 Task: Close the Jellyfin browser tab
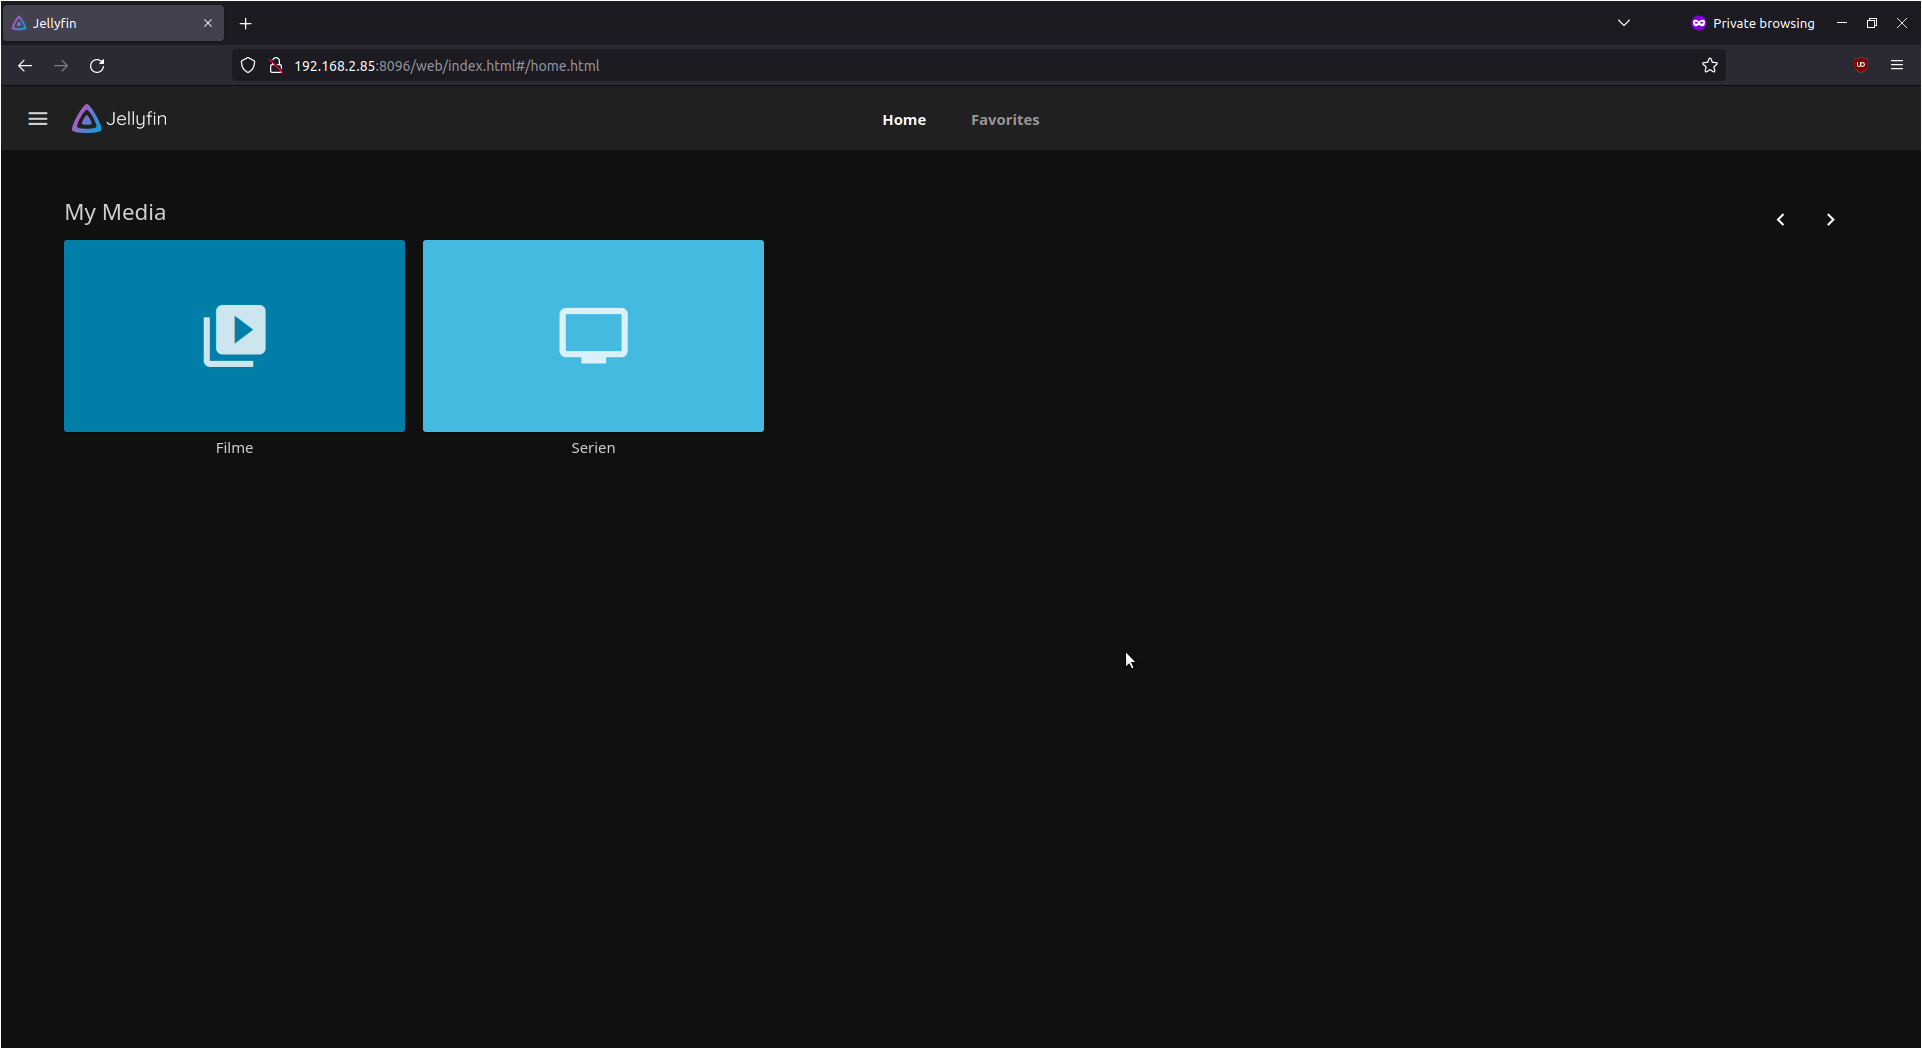[208, 23]
